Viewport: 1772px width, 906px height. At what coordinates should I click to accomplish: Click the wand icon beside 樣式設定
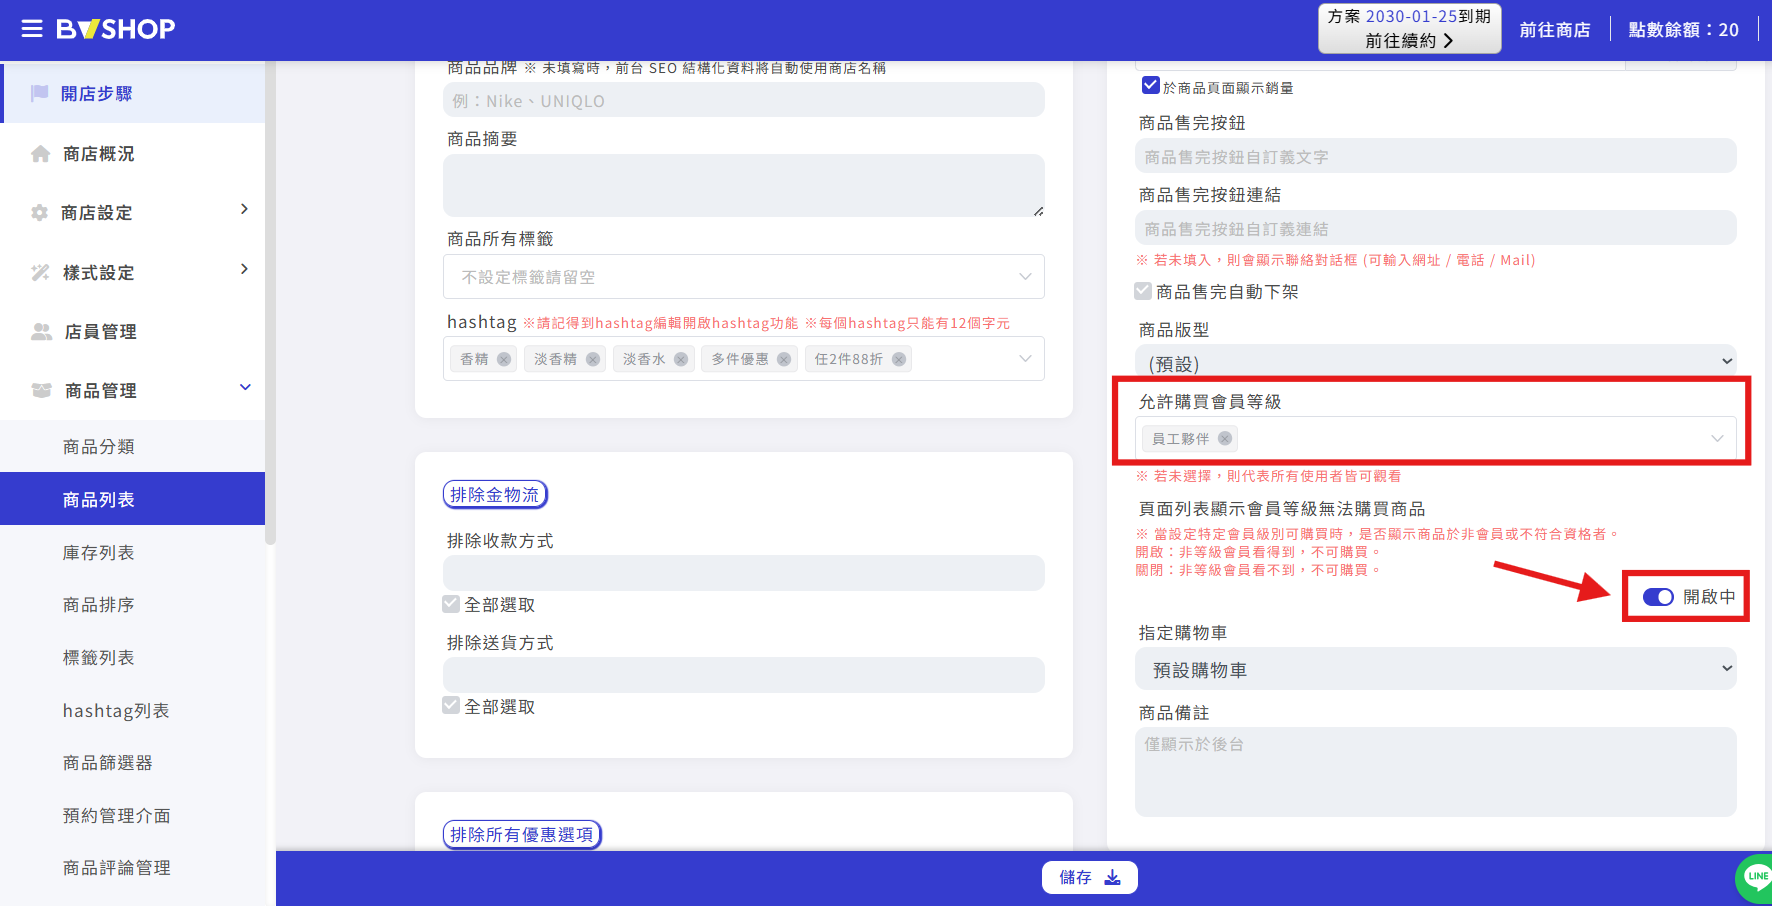(x=40, y=272)
